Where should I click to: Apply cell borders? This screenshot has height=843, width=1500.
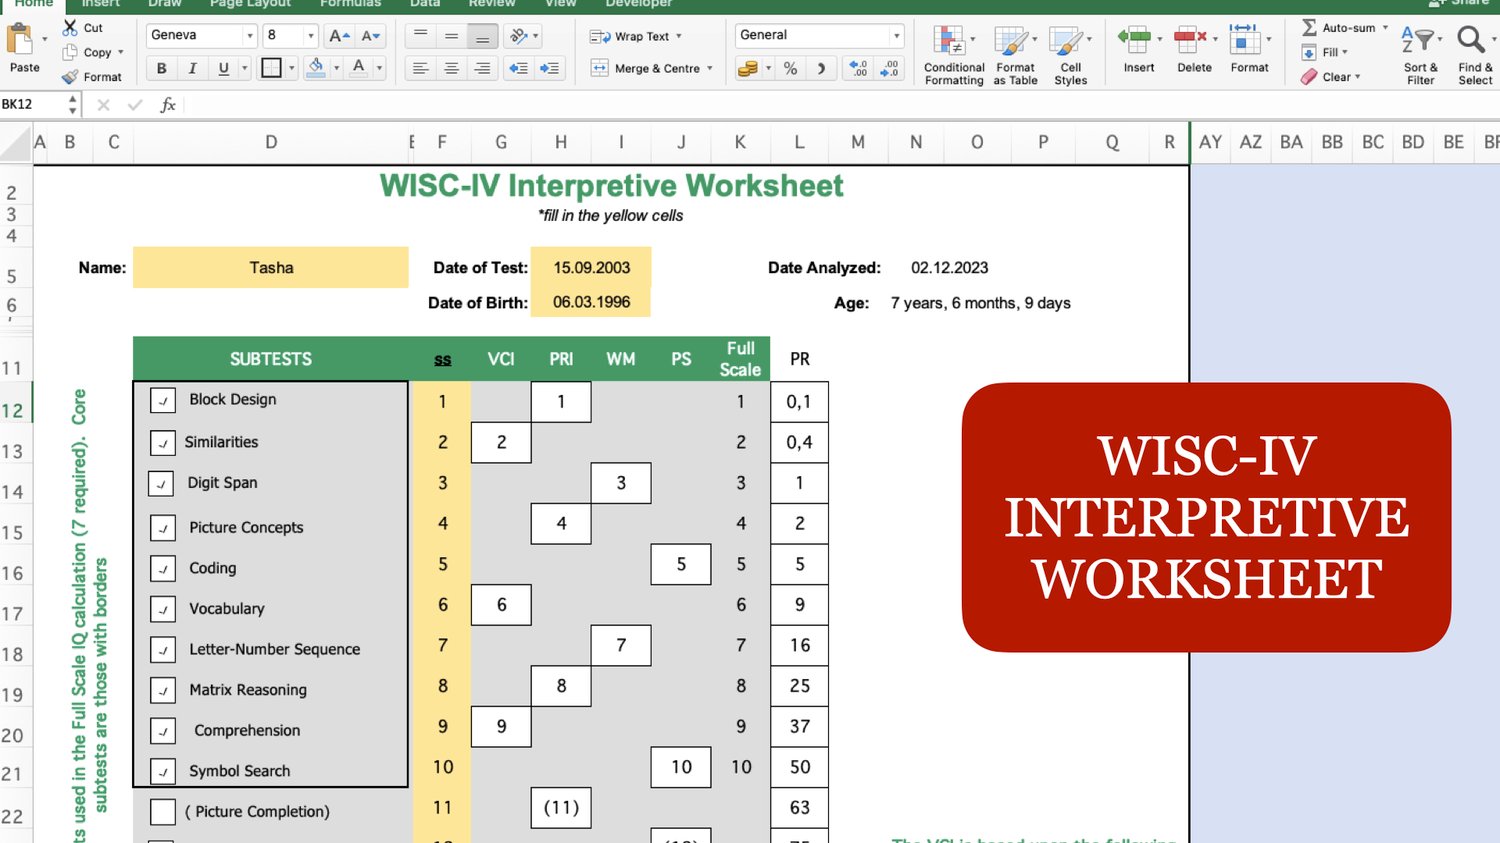point(271,68)
